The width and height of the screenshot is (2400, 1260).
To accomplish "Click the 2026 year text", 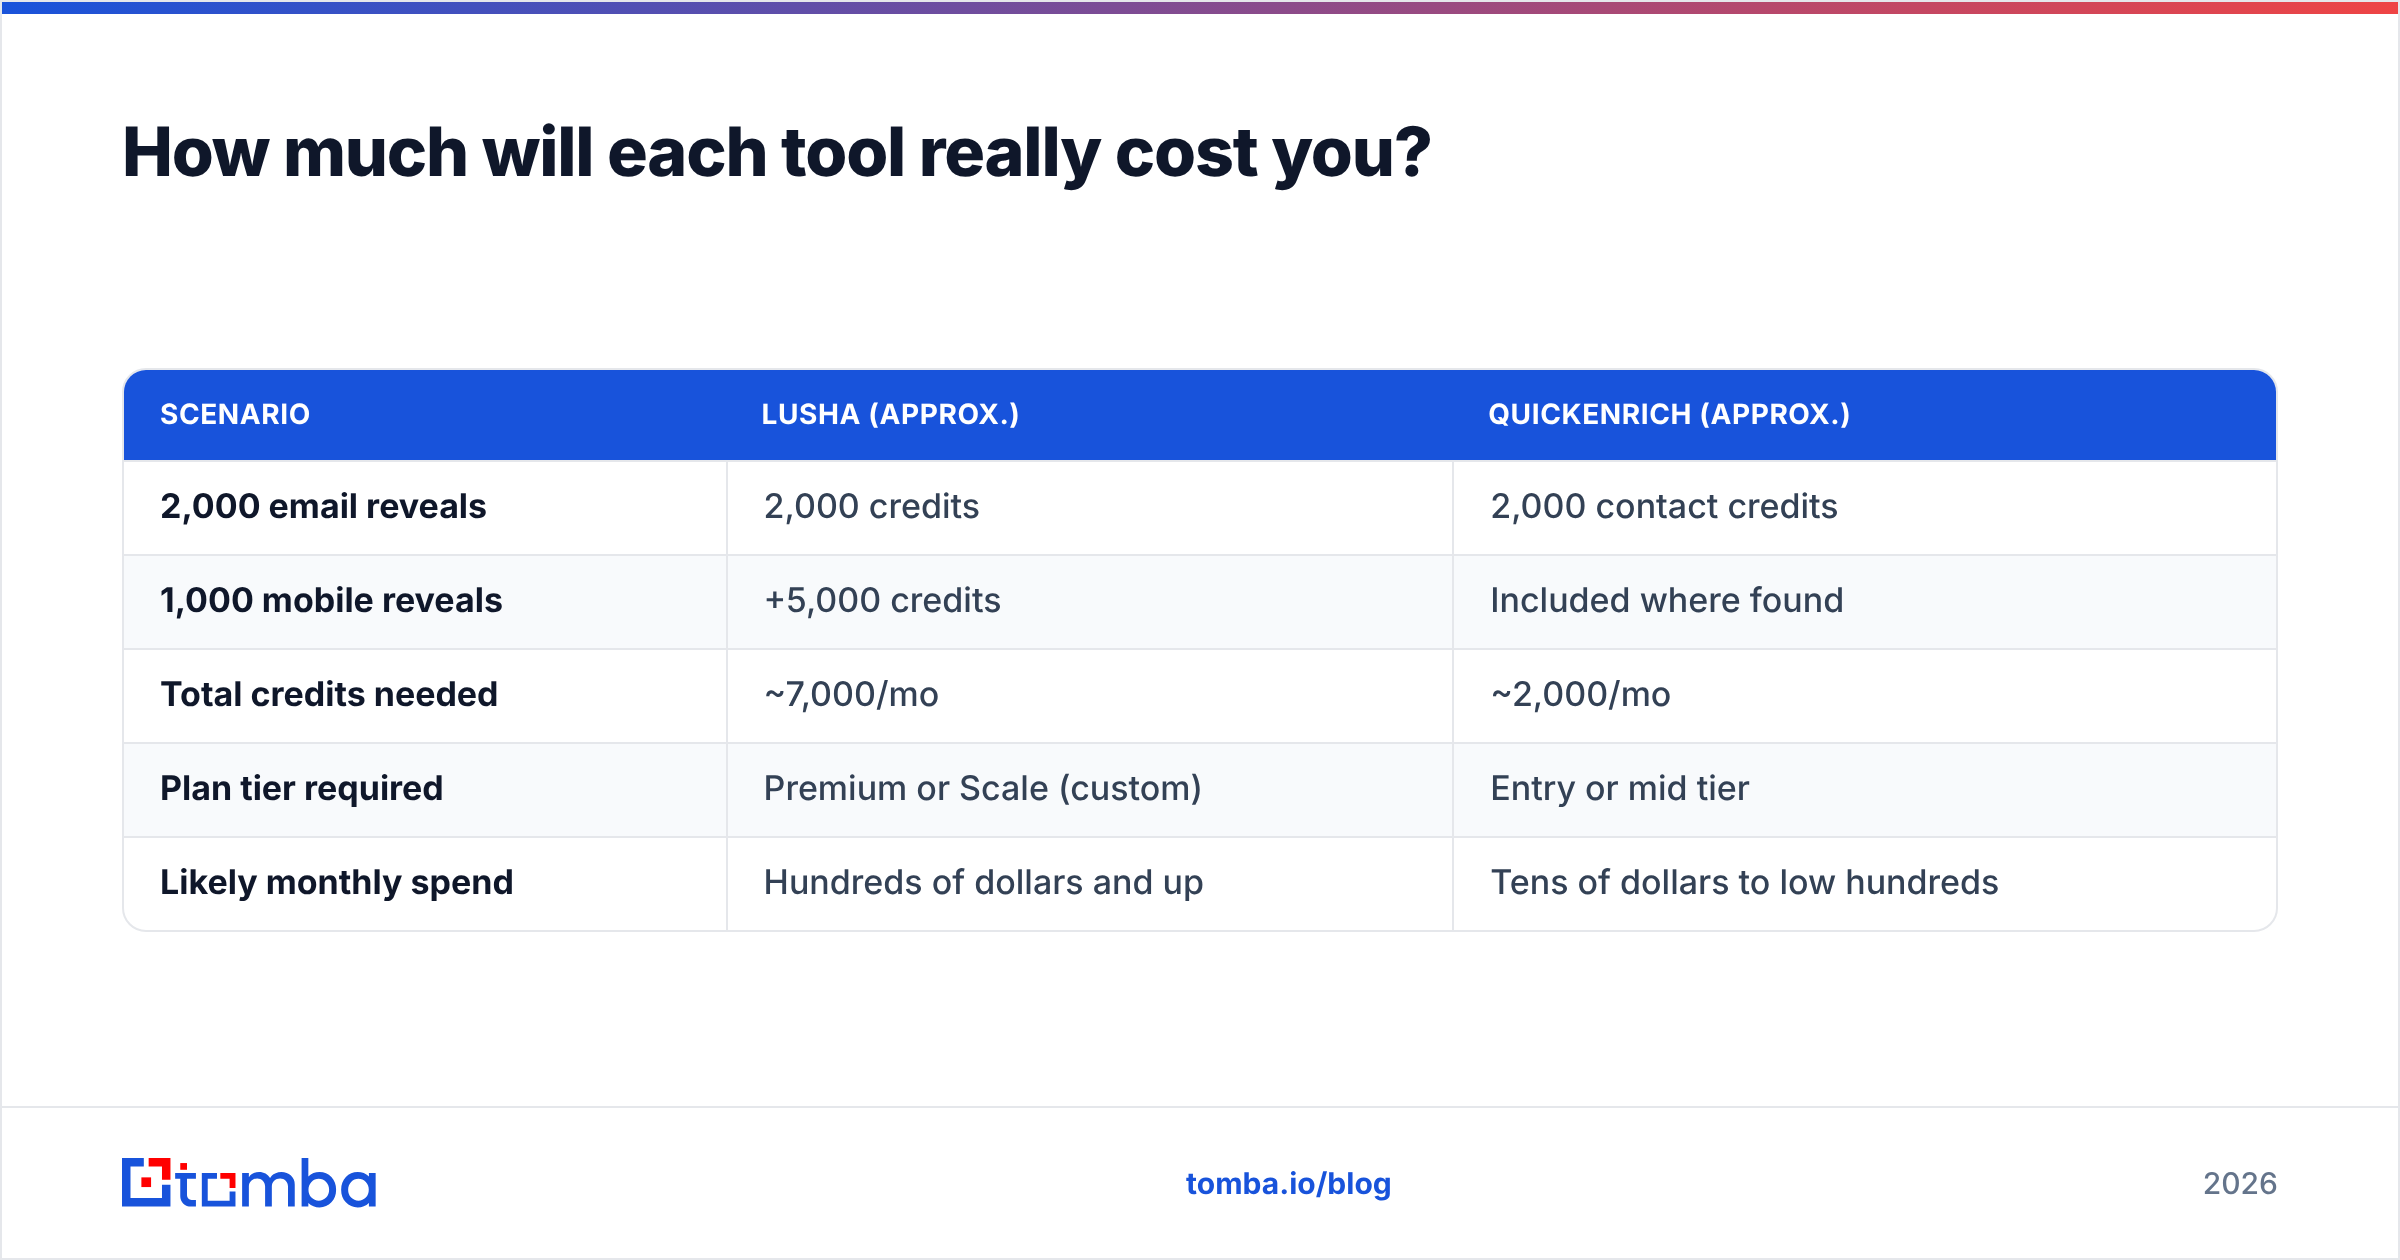I will tap(2240, 1184).
